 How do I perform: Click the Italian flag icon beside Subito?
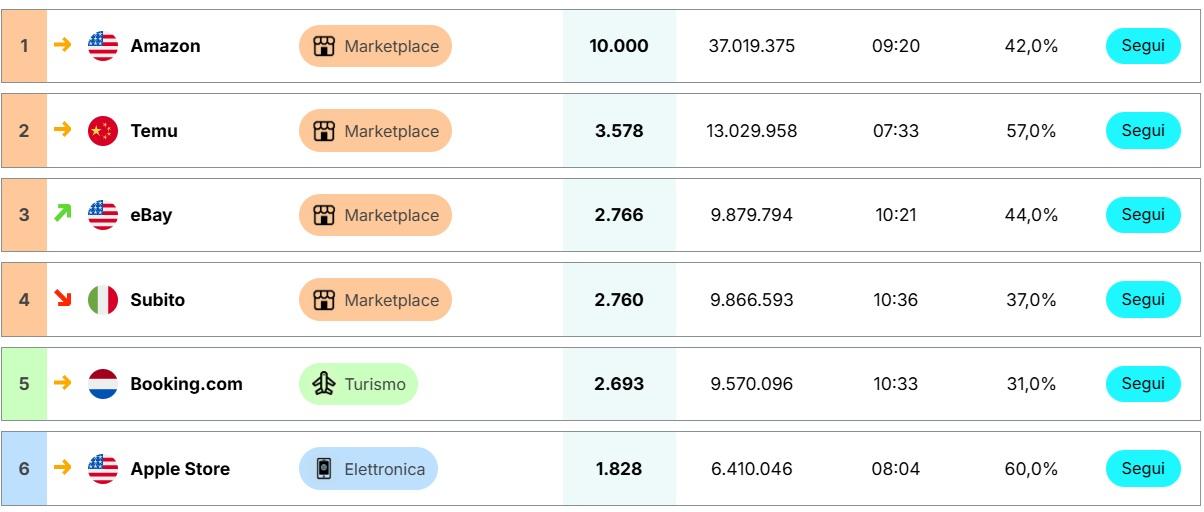[103, 300]
